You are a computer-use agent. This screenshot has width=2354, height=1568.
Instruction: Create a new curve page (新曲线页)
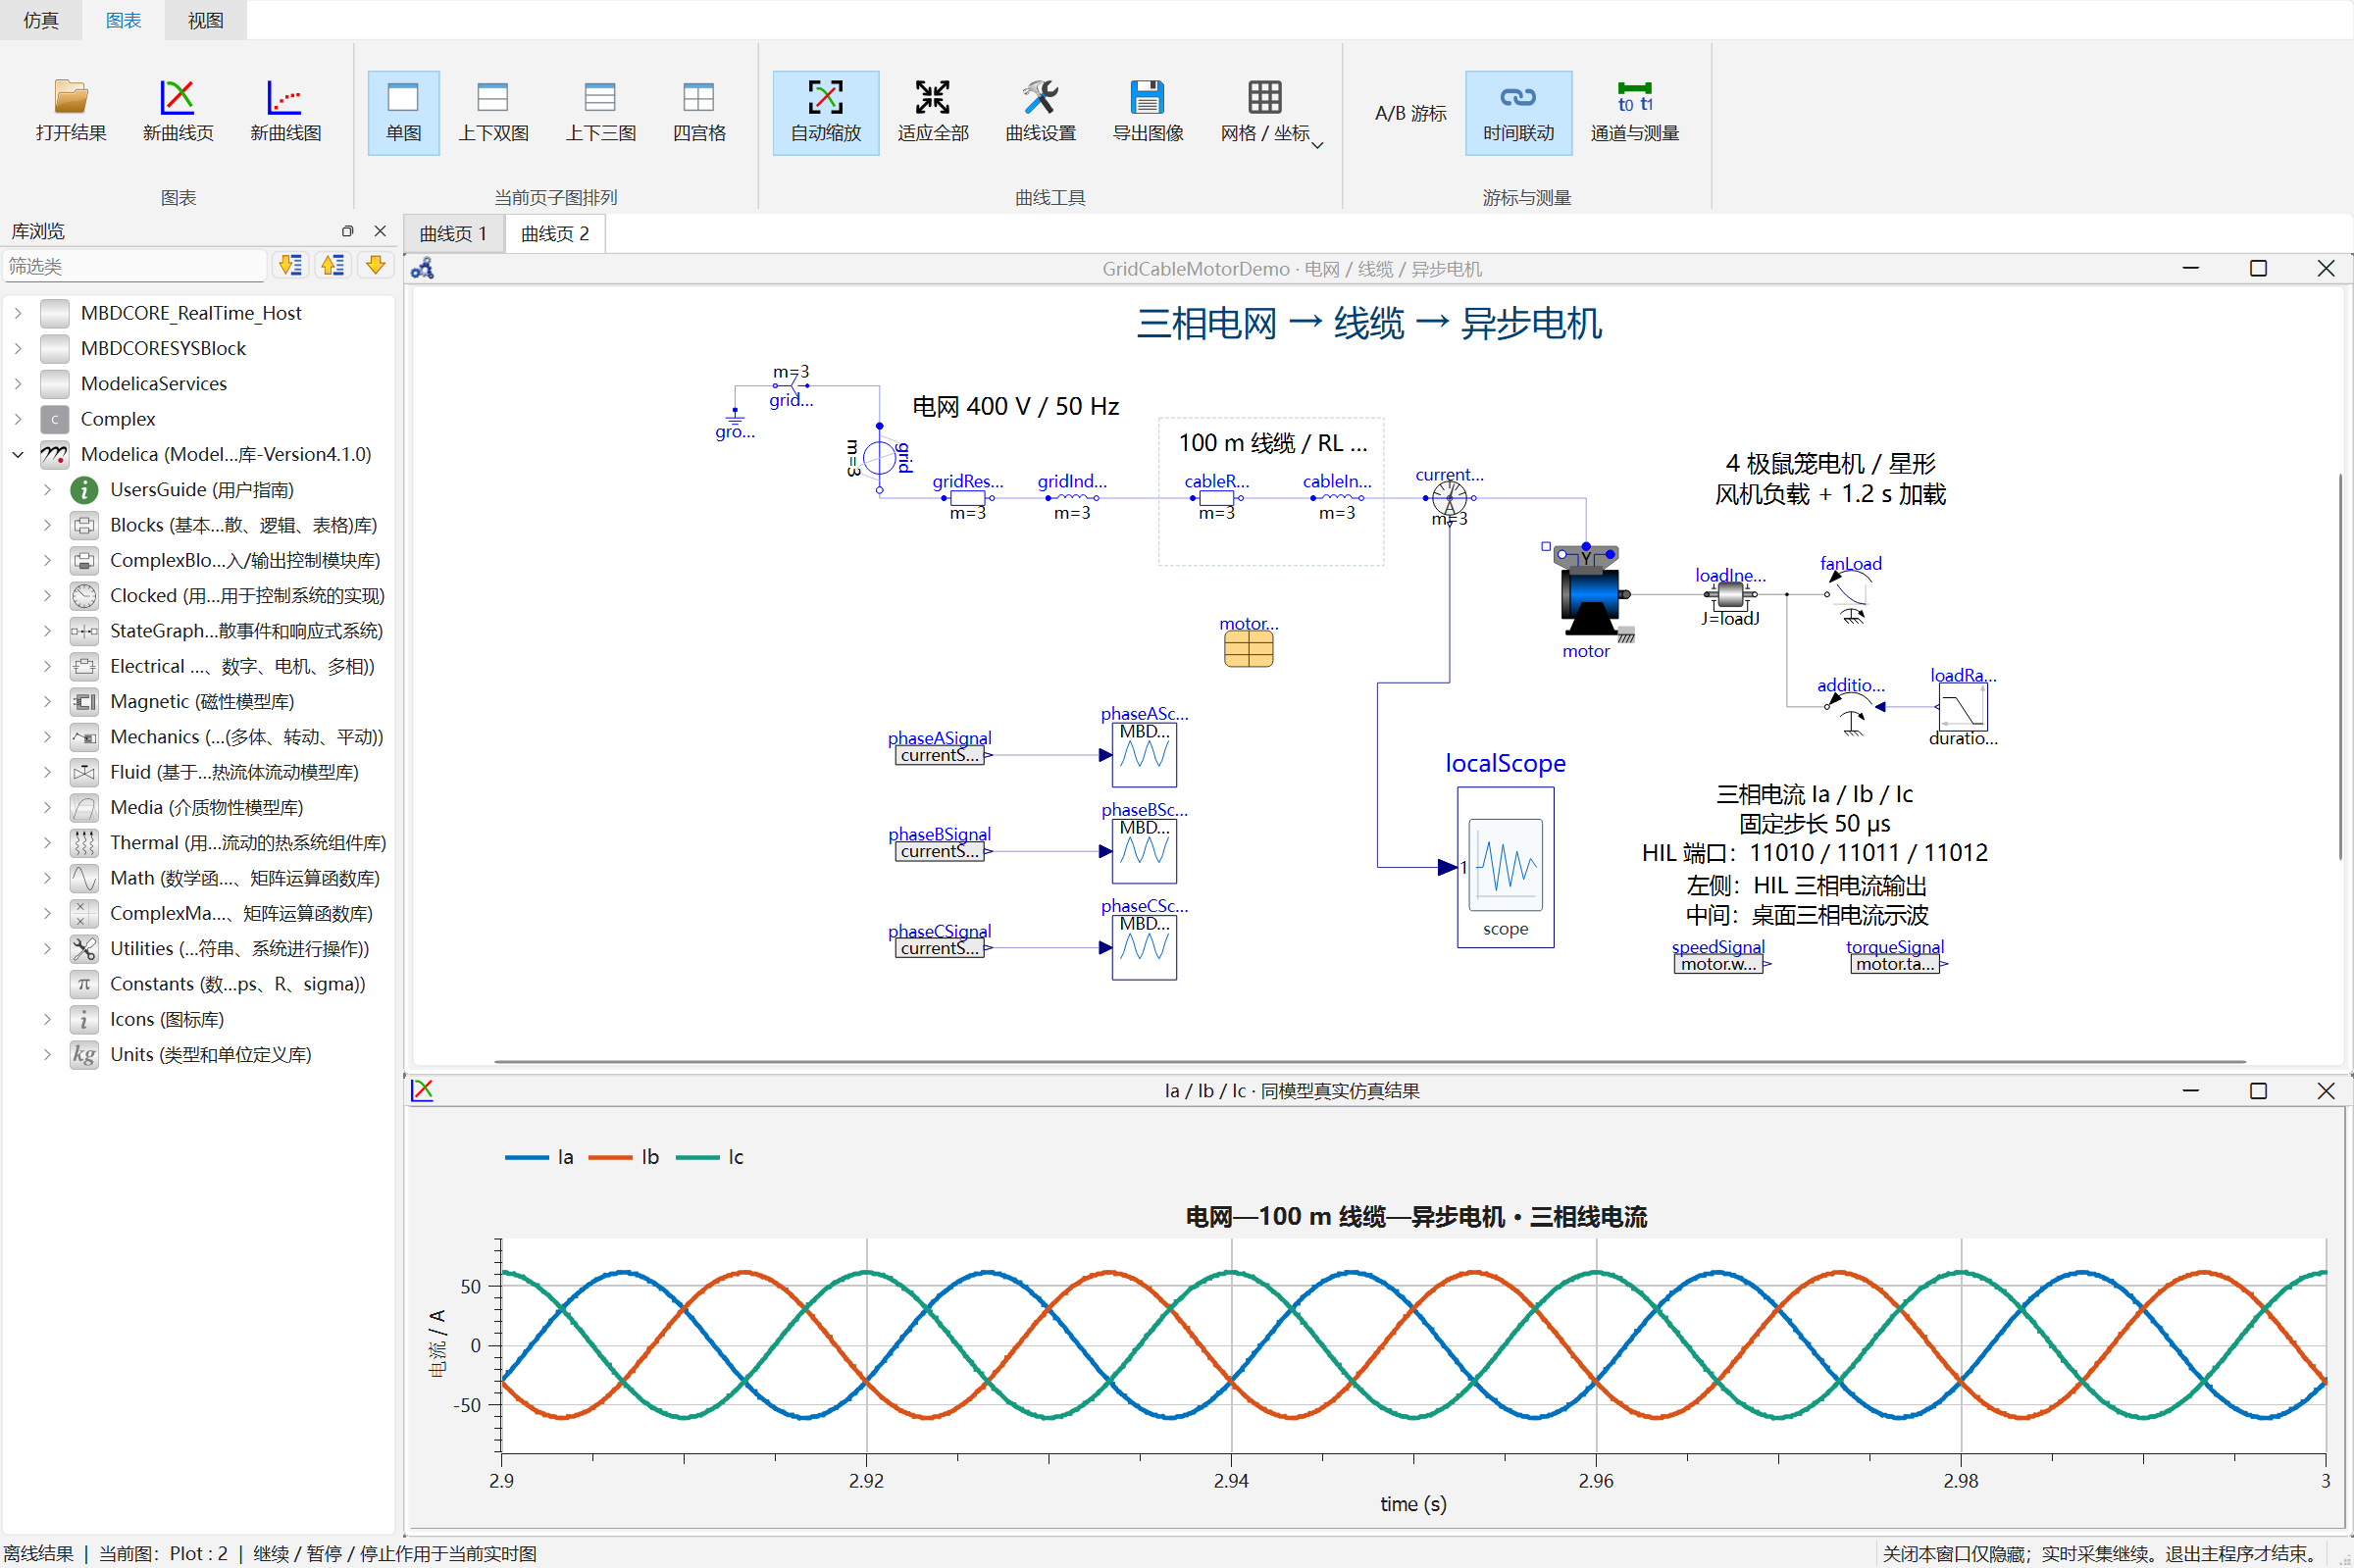pos(178,111)
